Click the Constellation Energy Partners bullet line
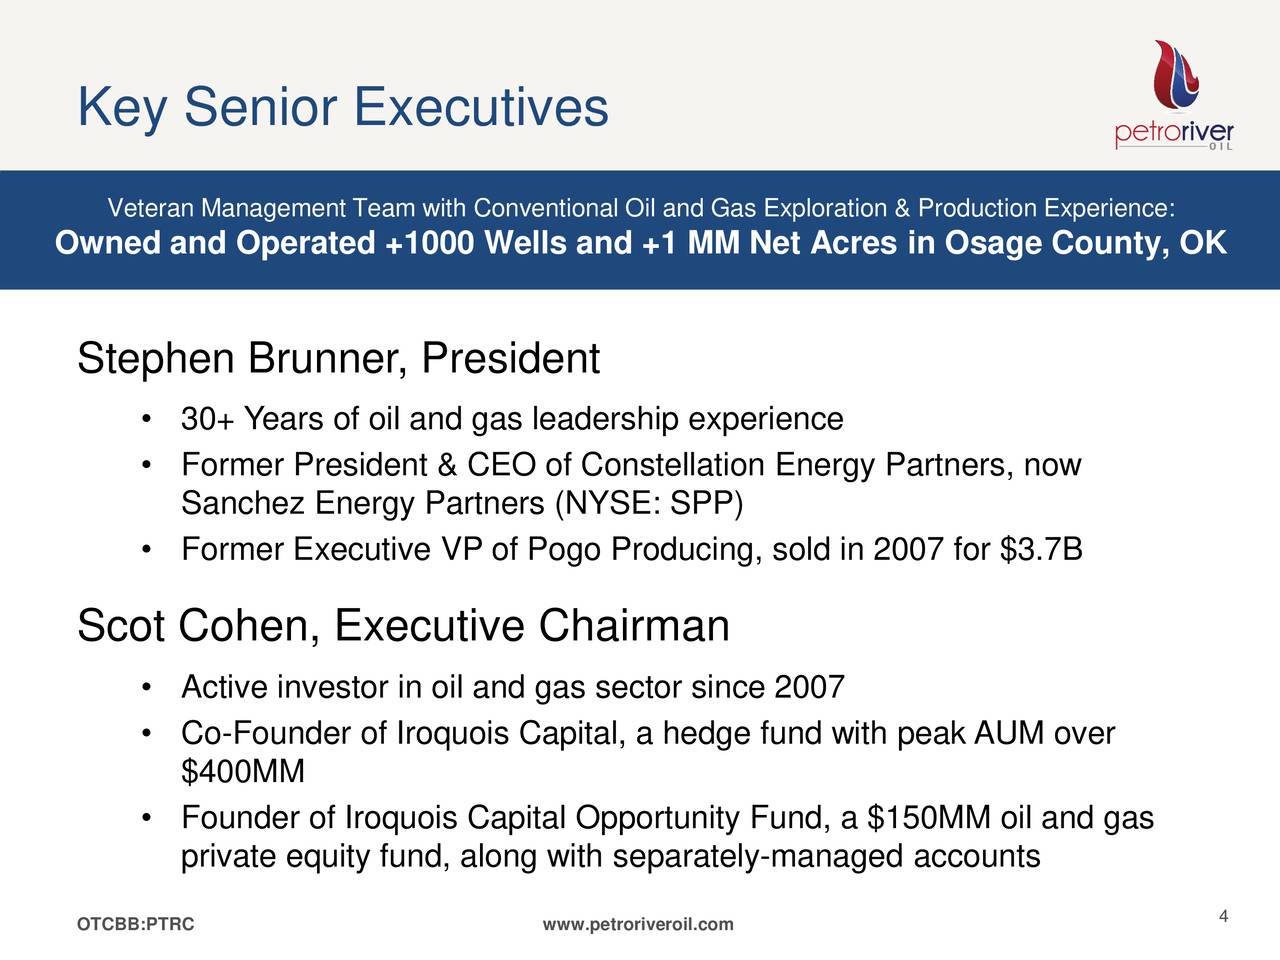Screen dimensions: 1280x960 click(631, 466)
